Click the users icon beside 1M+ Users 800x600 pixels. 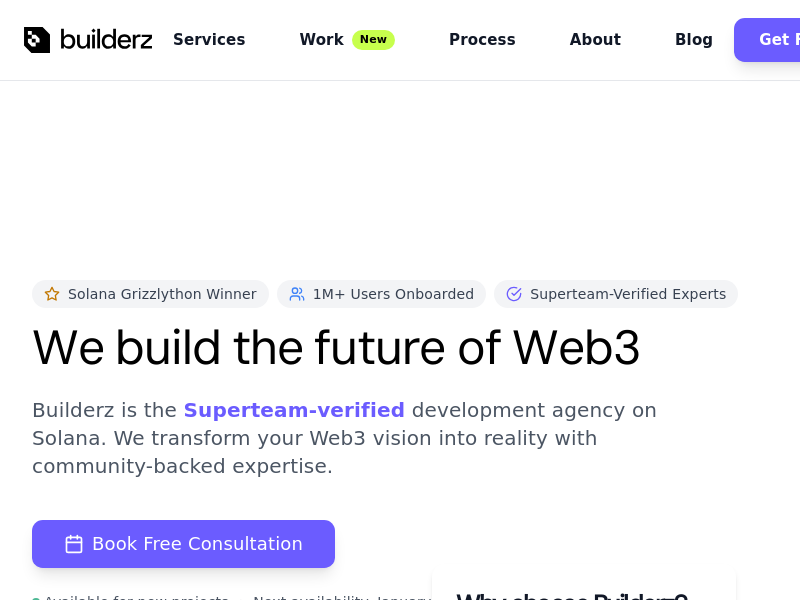(297, 294)
